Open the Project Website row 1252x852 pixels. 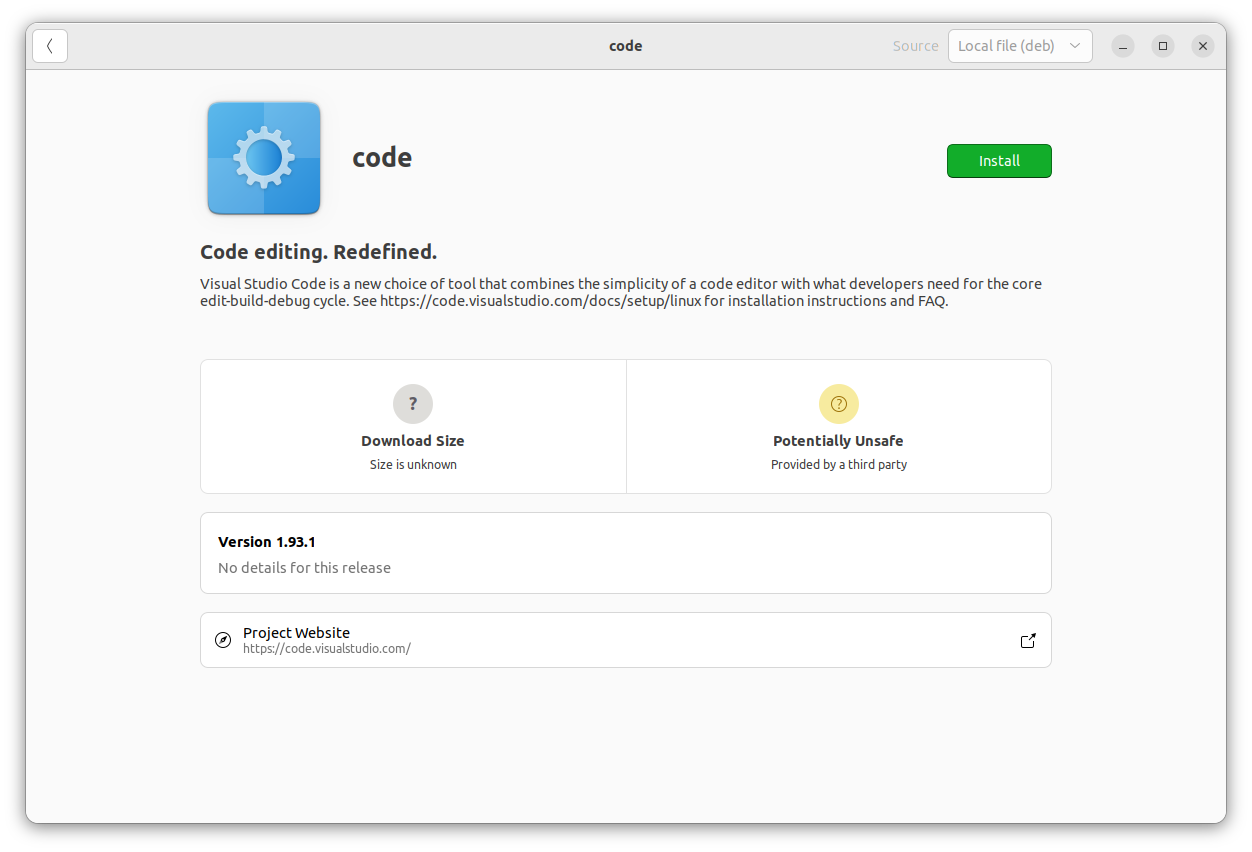tap(626, 640)
